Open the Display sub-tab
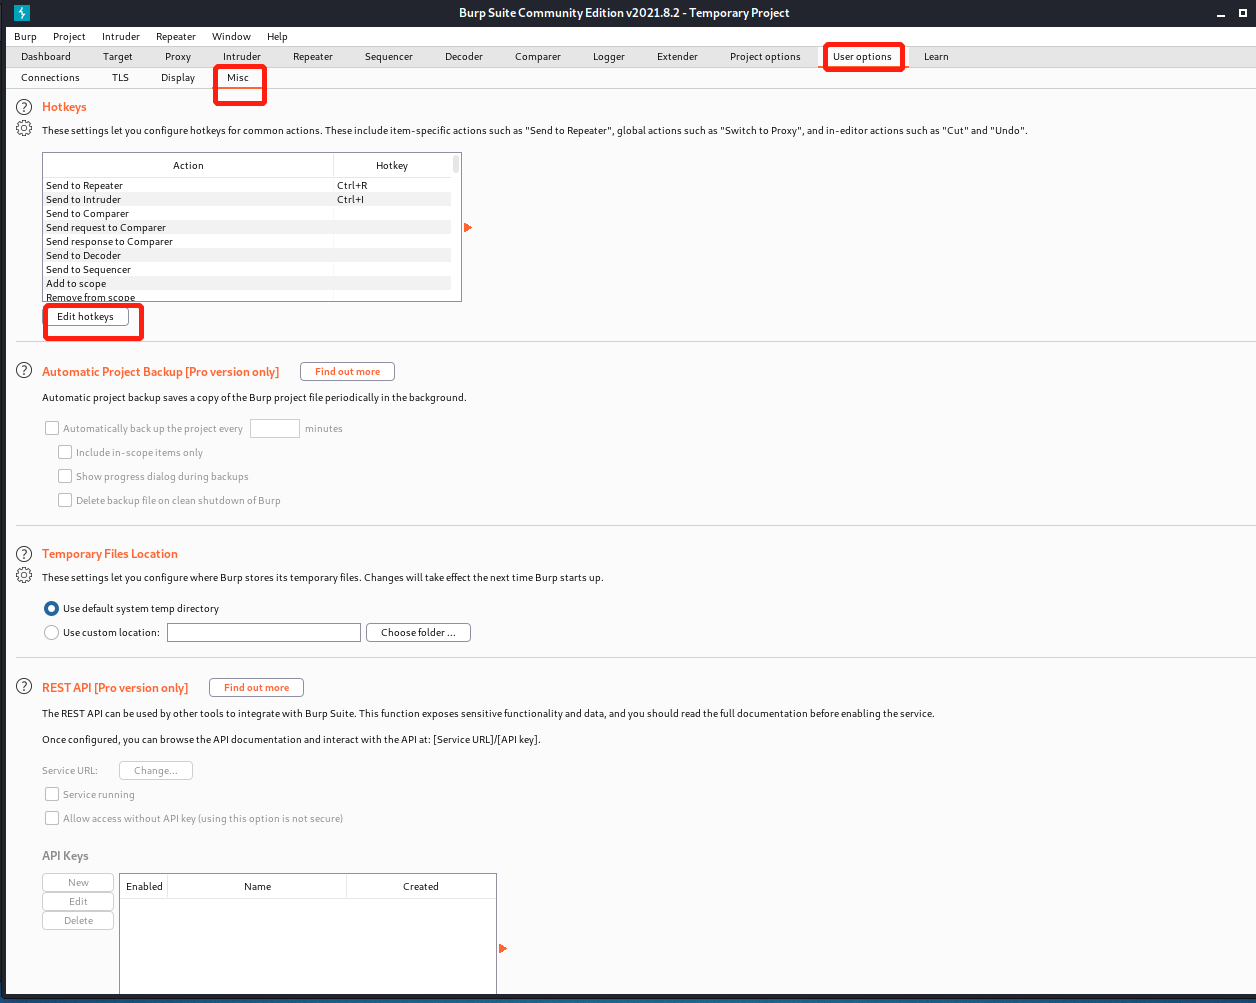Viewport: 1256px width, 1003px height. pos(178,78)
